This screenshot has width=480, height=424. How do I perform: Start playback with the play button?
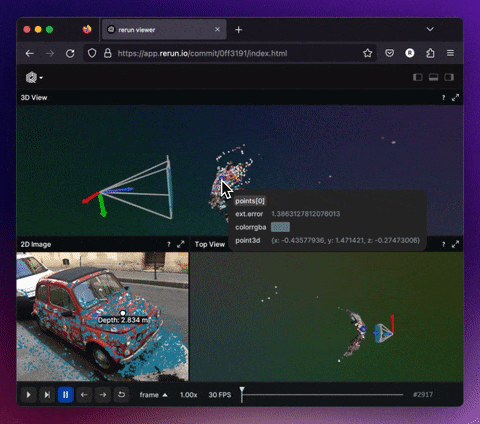pos(29,395)
